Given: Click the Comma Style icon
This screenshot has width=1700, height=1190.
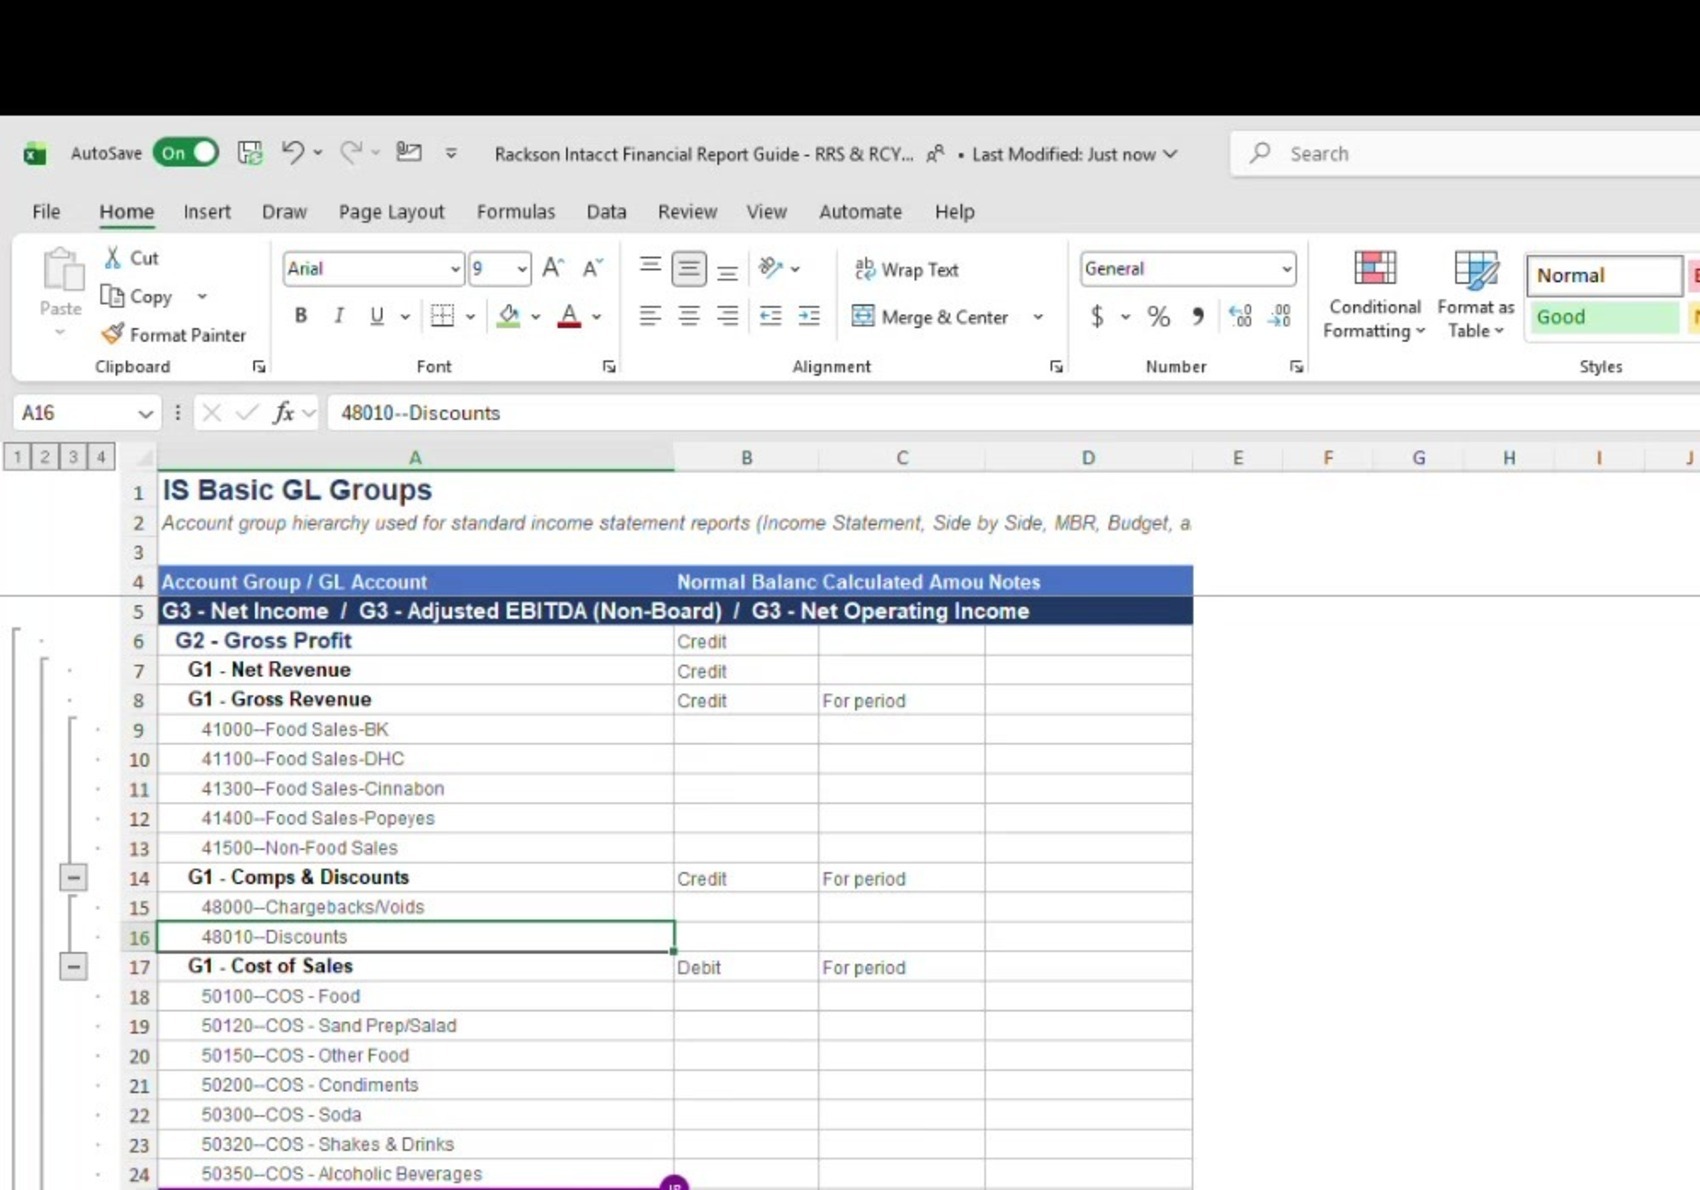Looking at the screenshot, I should [1197, 316].
